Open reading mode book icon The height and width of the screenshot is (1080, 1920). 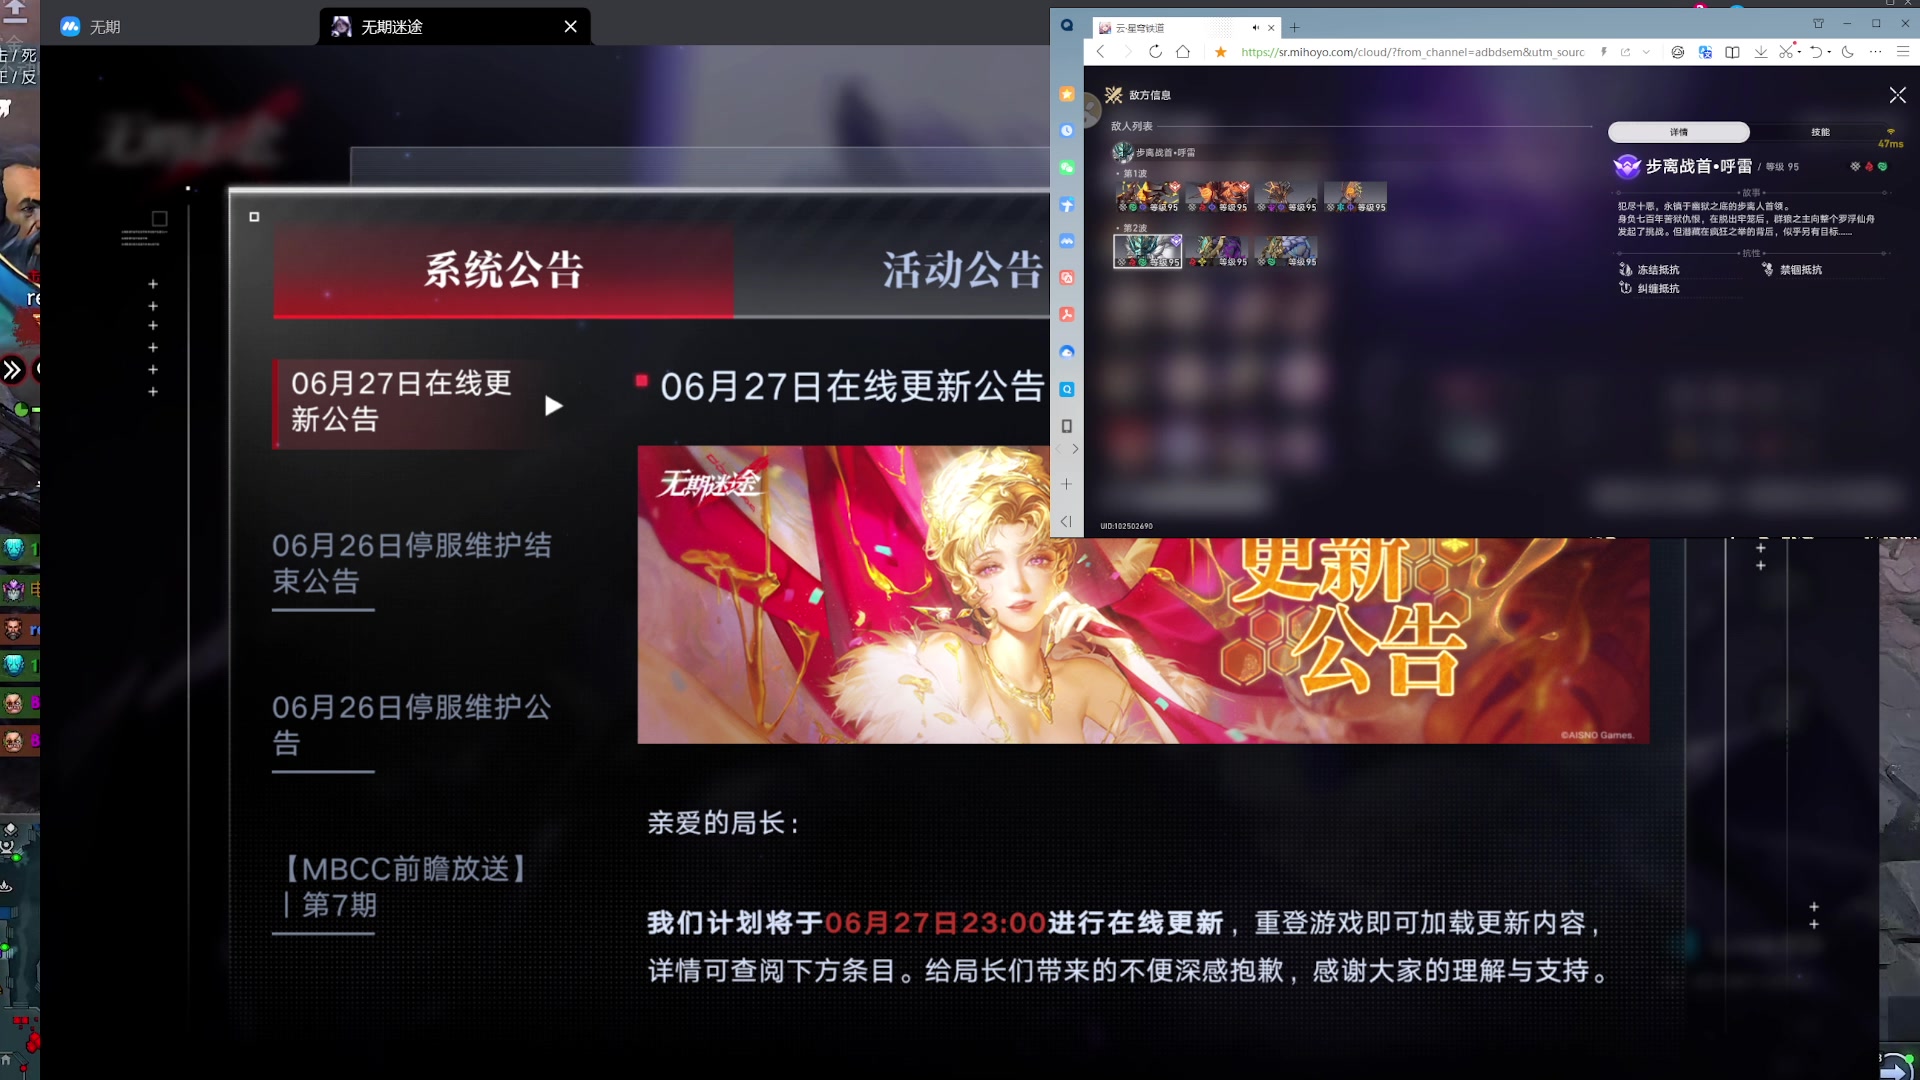click(1732, 52)
